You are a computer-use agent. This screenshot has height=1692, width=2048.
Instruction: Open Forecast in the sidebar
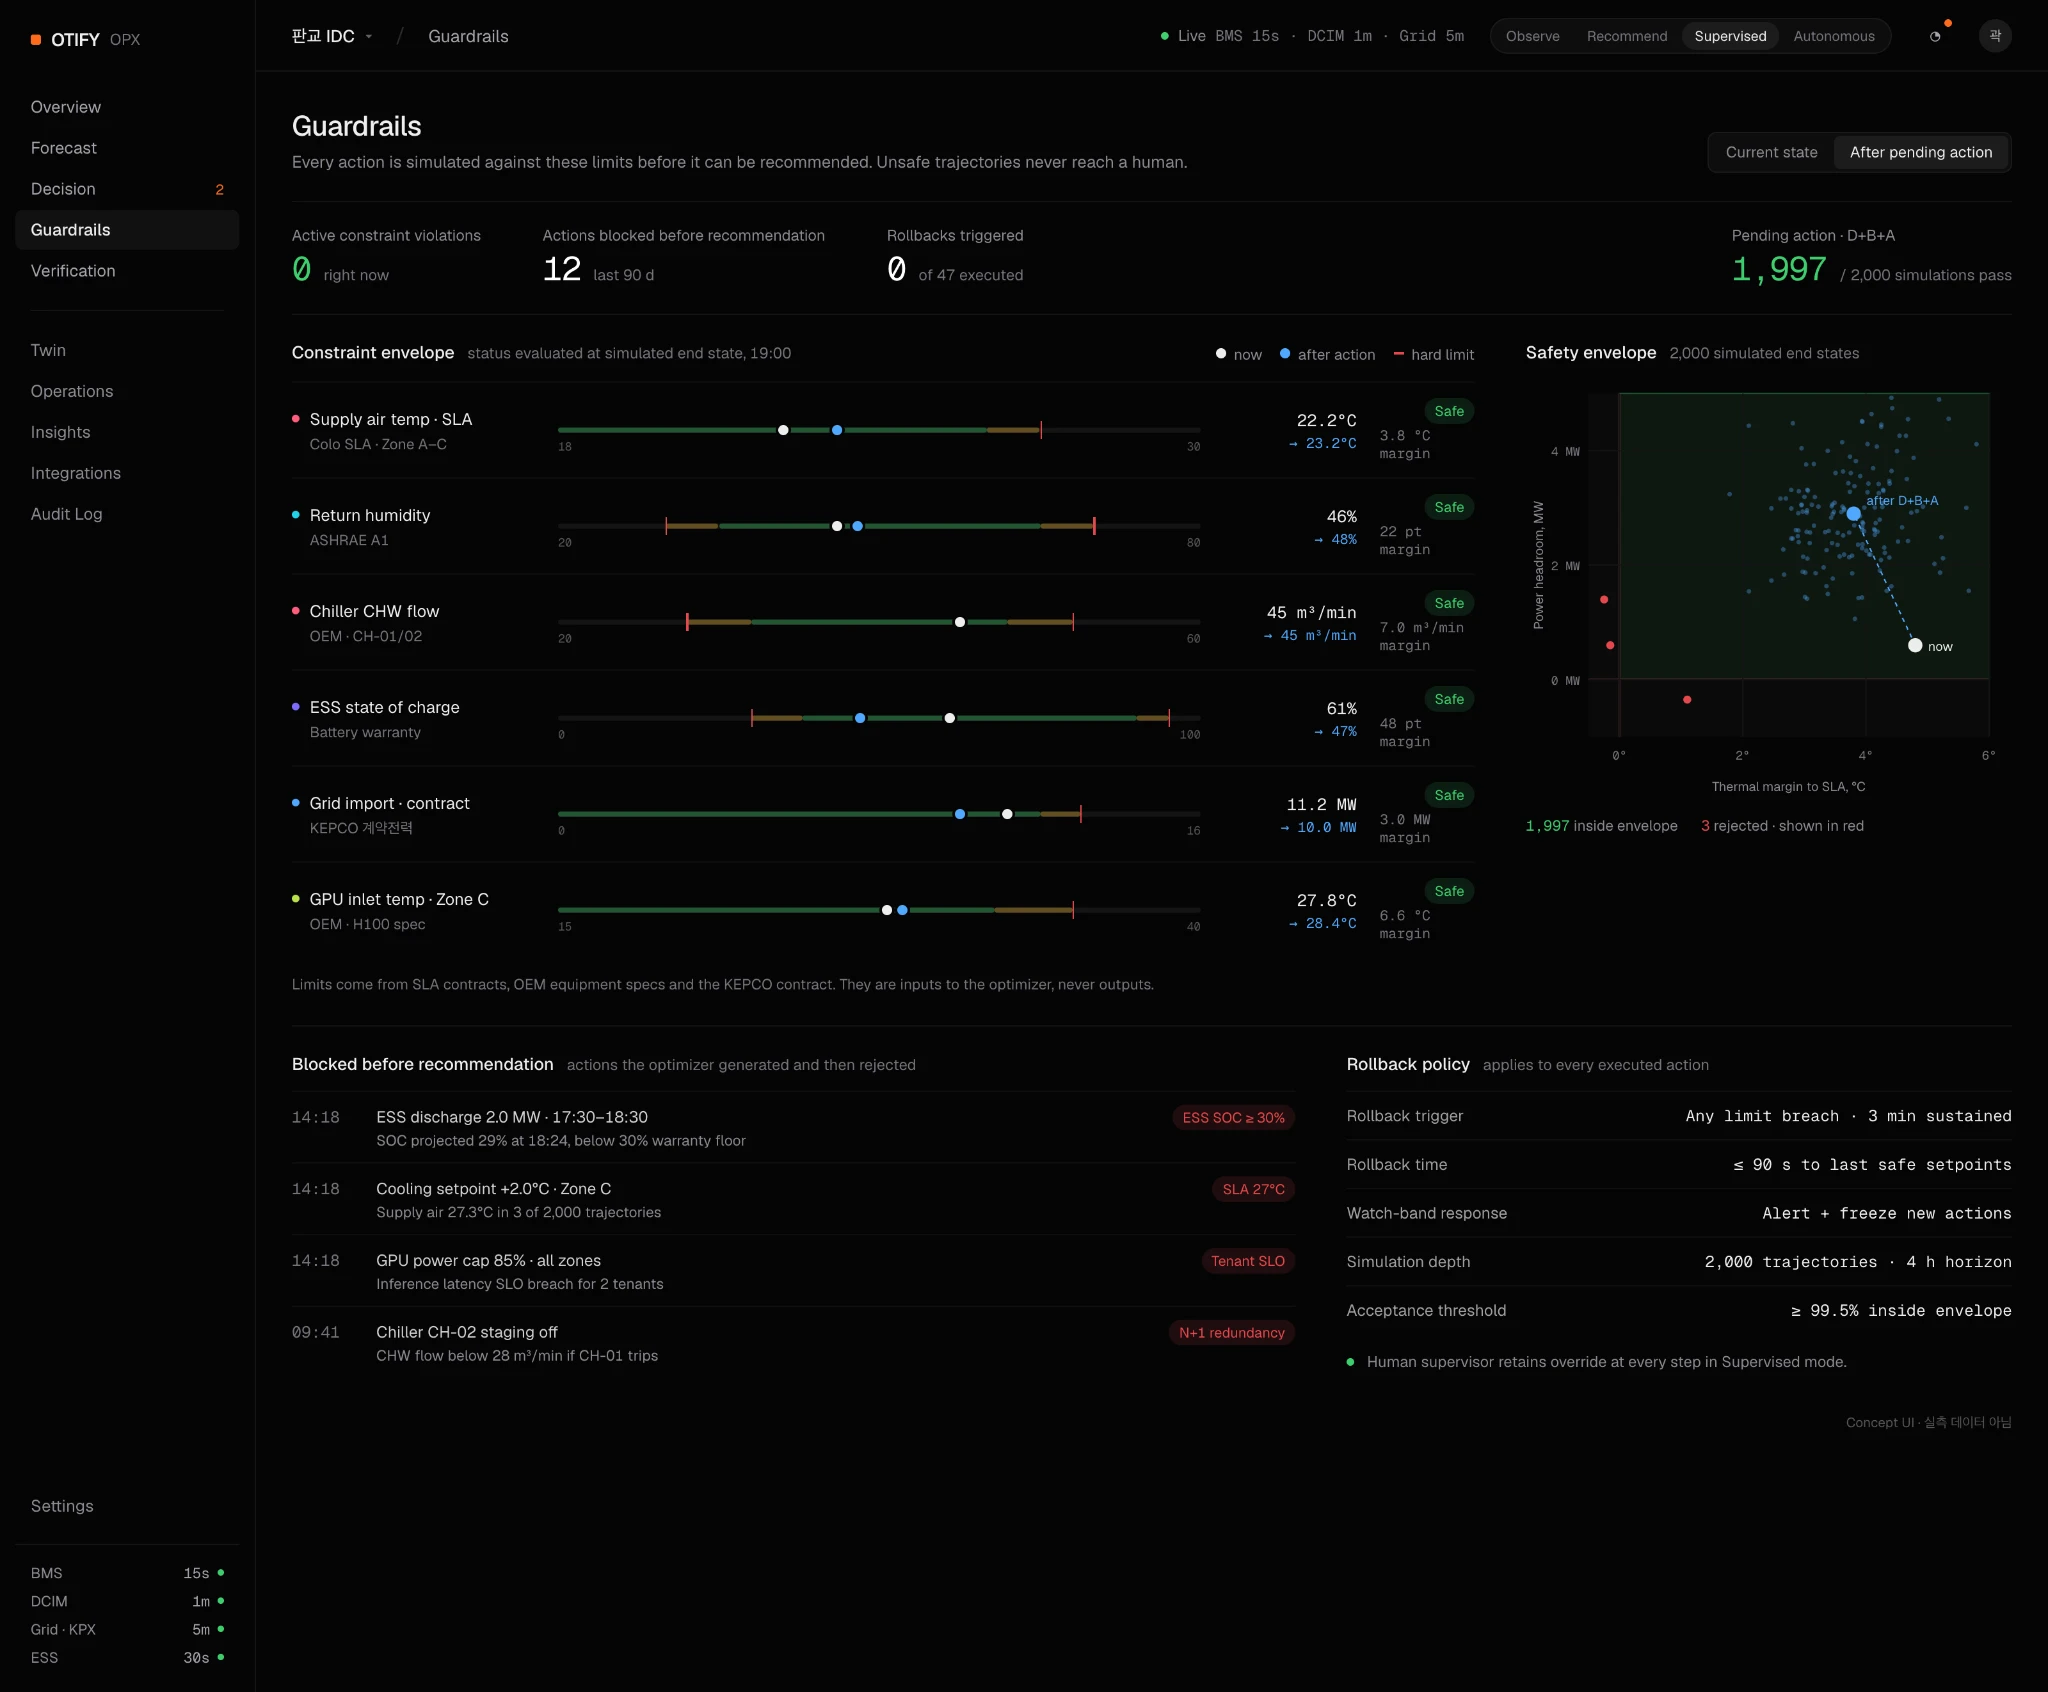127,148
